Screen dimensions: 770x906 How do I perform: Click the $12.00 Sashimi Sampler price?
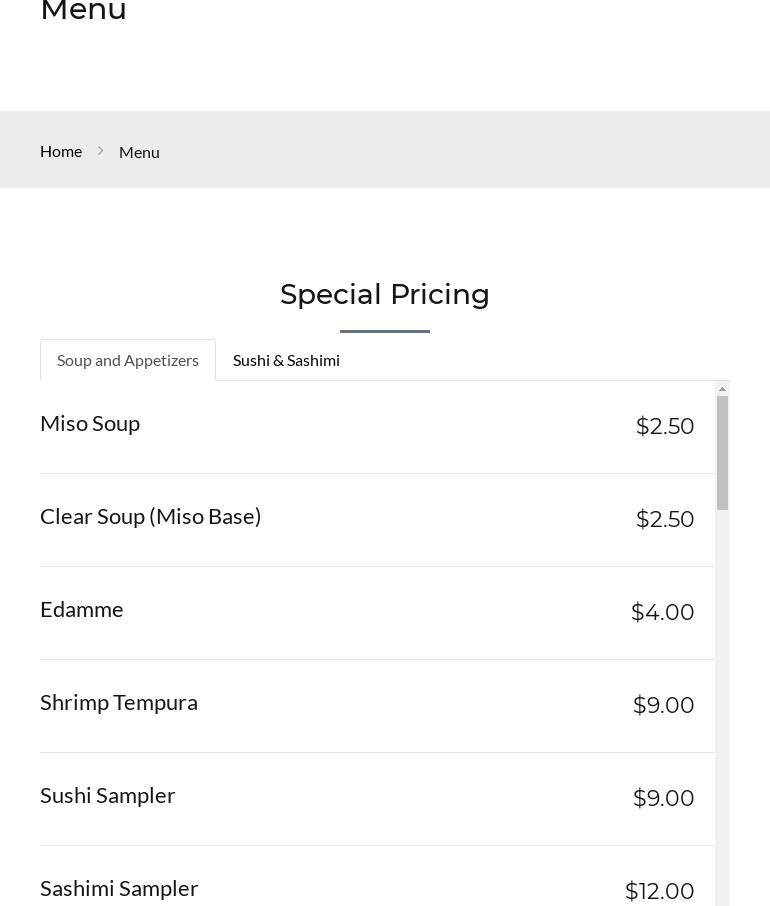(x=659, y=891)
